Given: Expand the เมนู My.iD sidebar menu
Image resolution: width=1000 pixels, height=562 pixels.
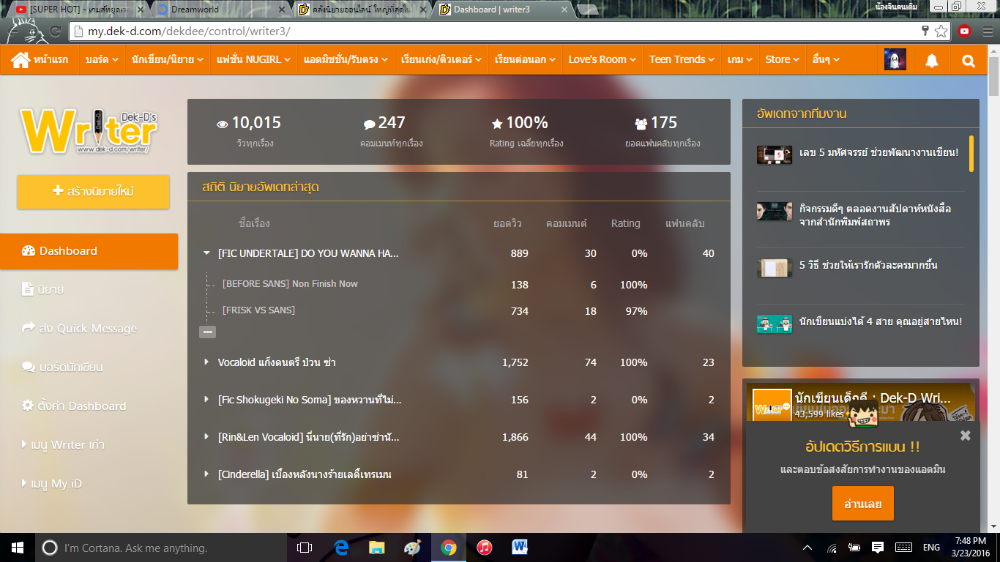Looking at the screenshot, I should pos(52,484).
